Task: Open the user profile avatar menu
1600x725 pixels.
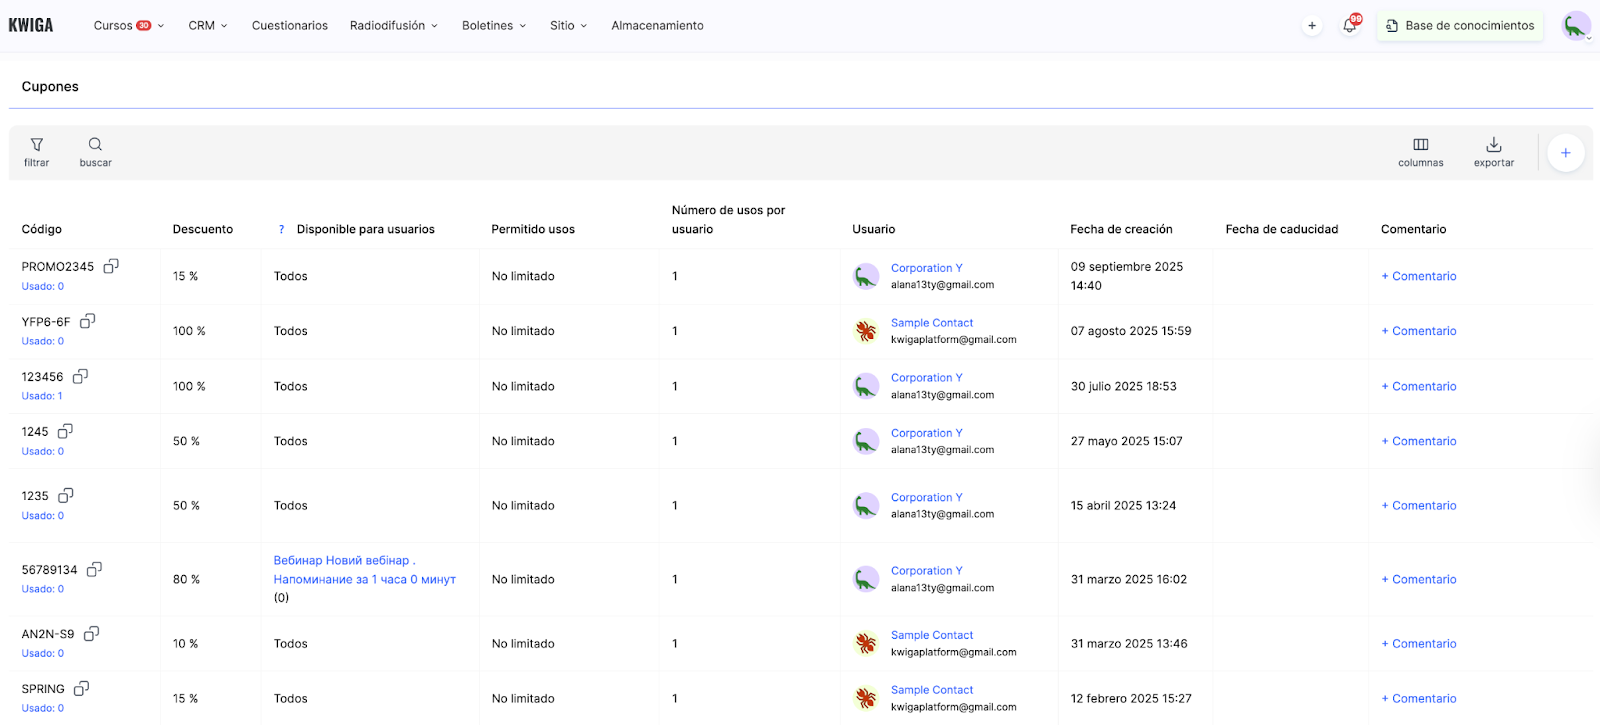Action: pos(1576,26)
